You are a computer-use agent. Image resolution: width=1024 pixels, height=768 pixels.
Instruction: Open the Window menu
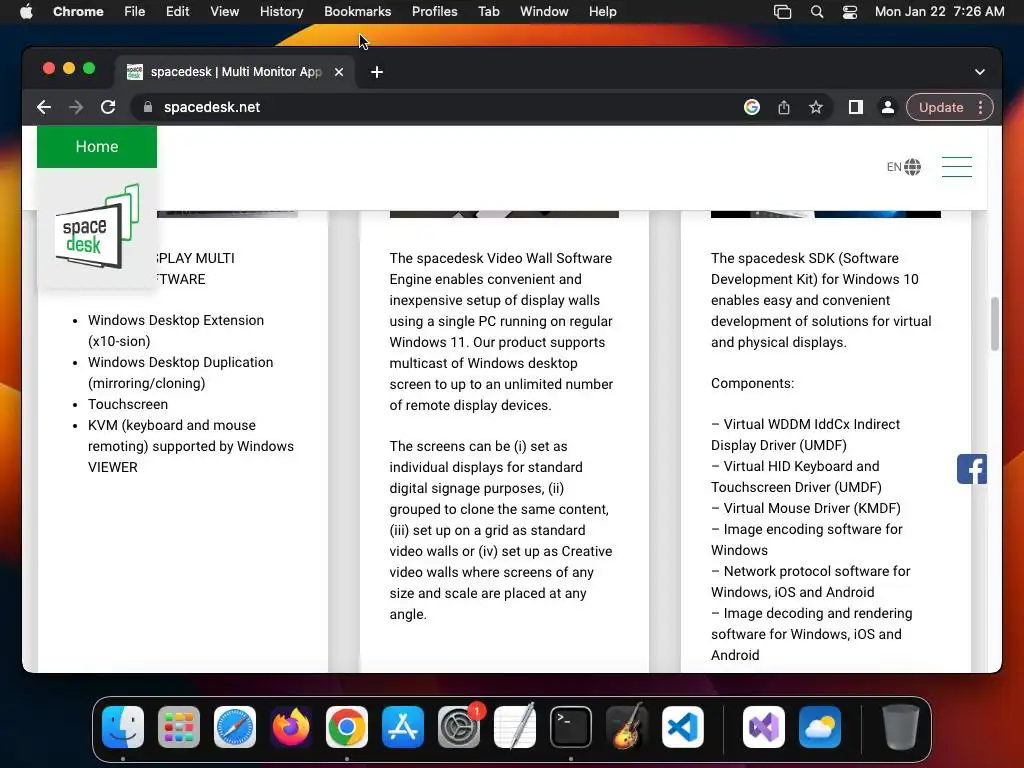coord(544,11)
